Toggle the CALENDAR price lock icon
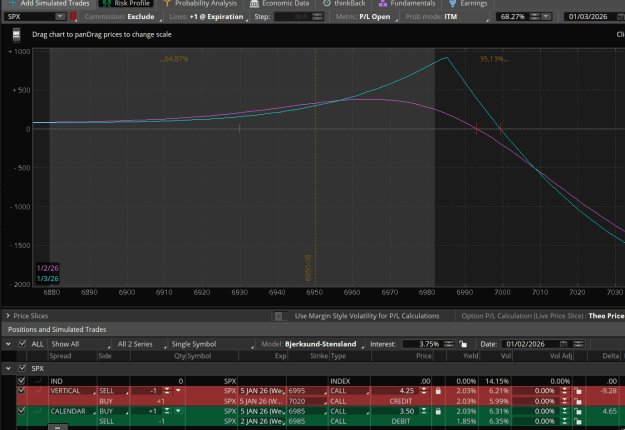 tap(438, 411)
